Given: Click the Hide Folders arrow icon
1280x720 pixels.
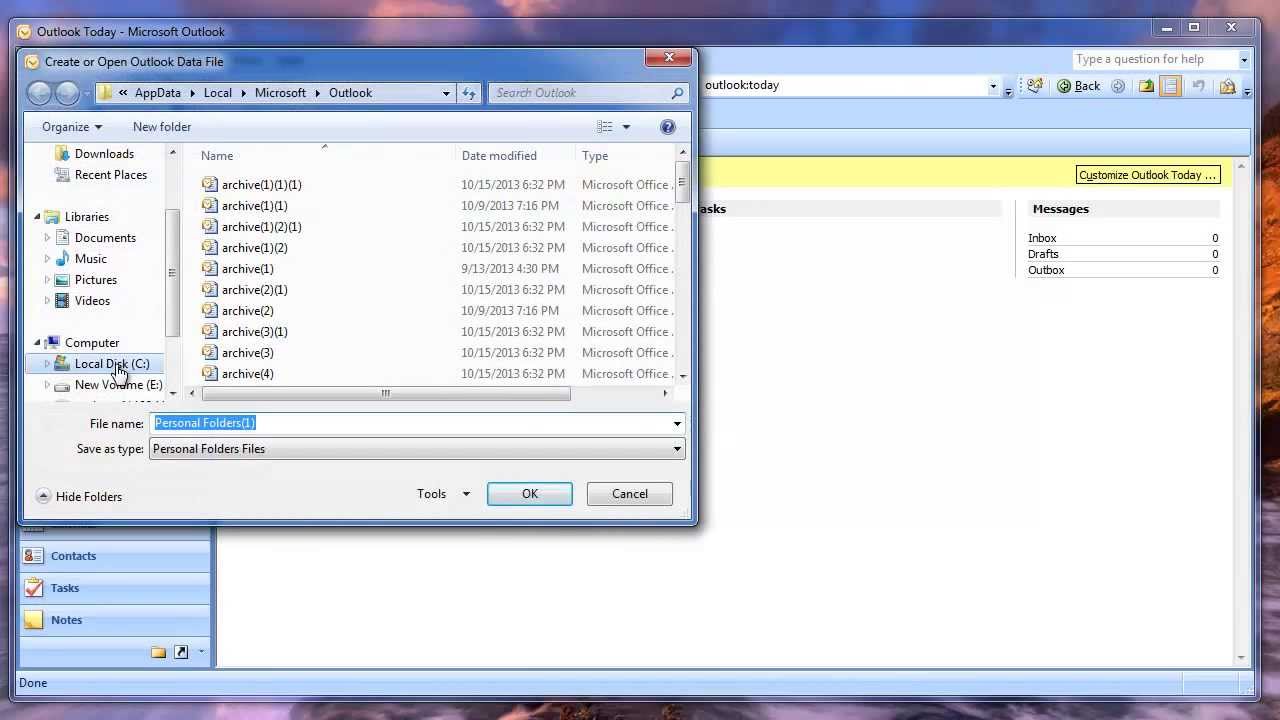Looking at the screenshot, I should tap(43, 496).
